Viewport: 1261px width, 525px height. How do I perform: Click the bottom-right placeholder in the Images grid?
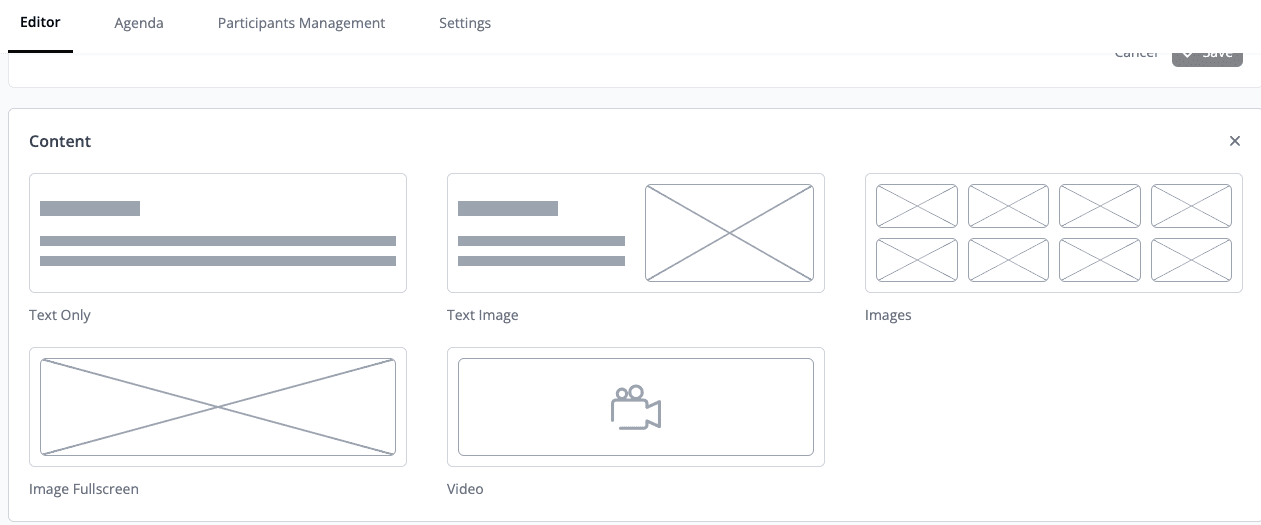[x=1191, y=260]
